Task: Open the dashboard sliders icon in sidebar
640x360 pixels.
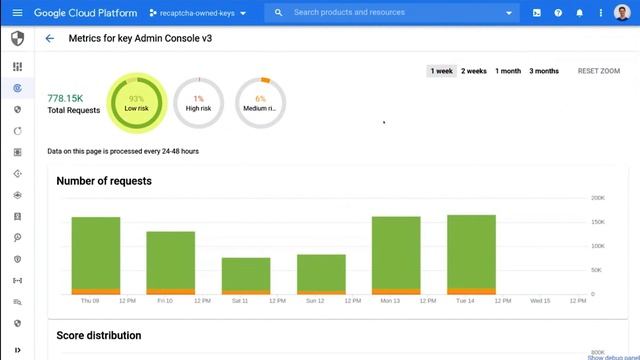Action: click(17, 67)
